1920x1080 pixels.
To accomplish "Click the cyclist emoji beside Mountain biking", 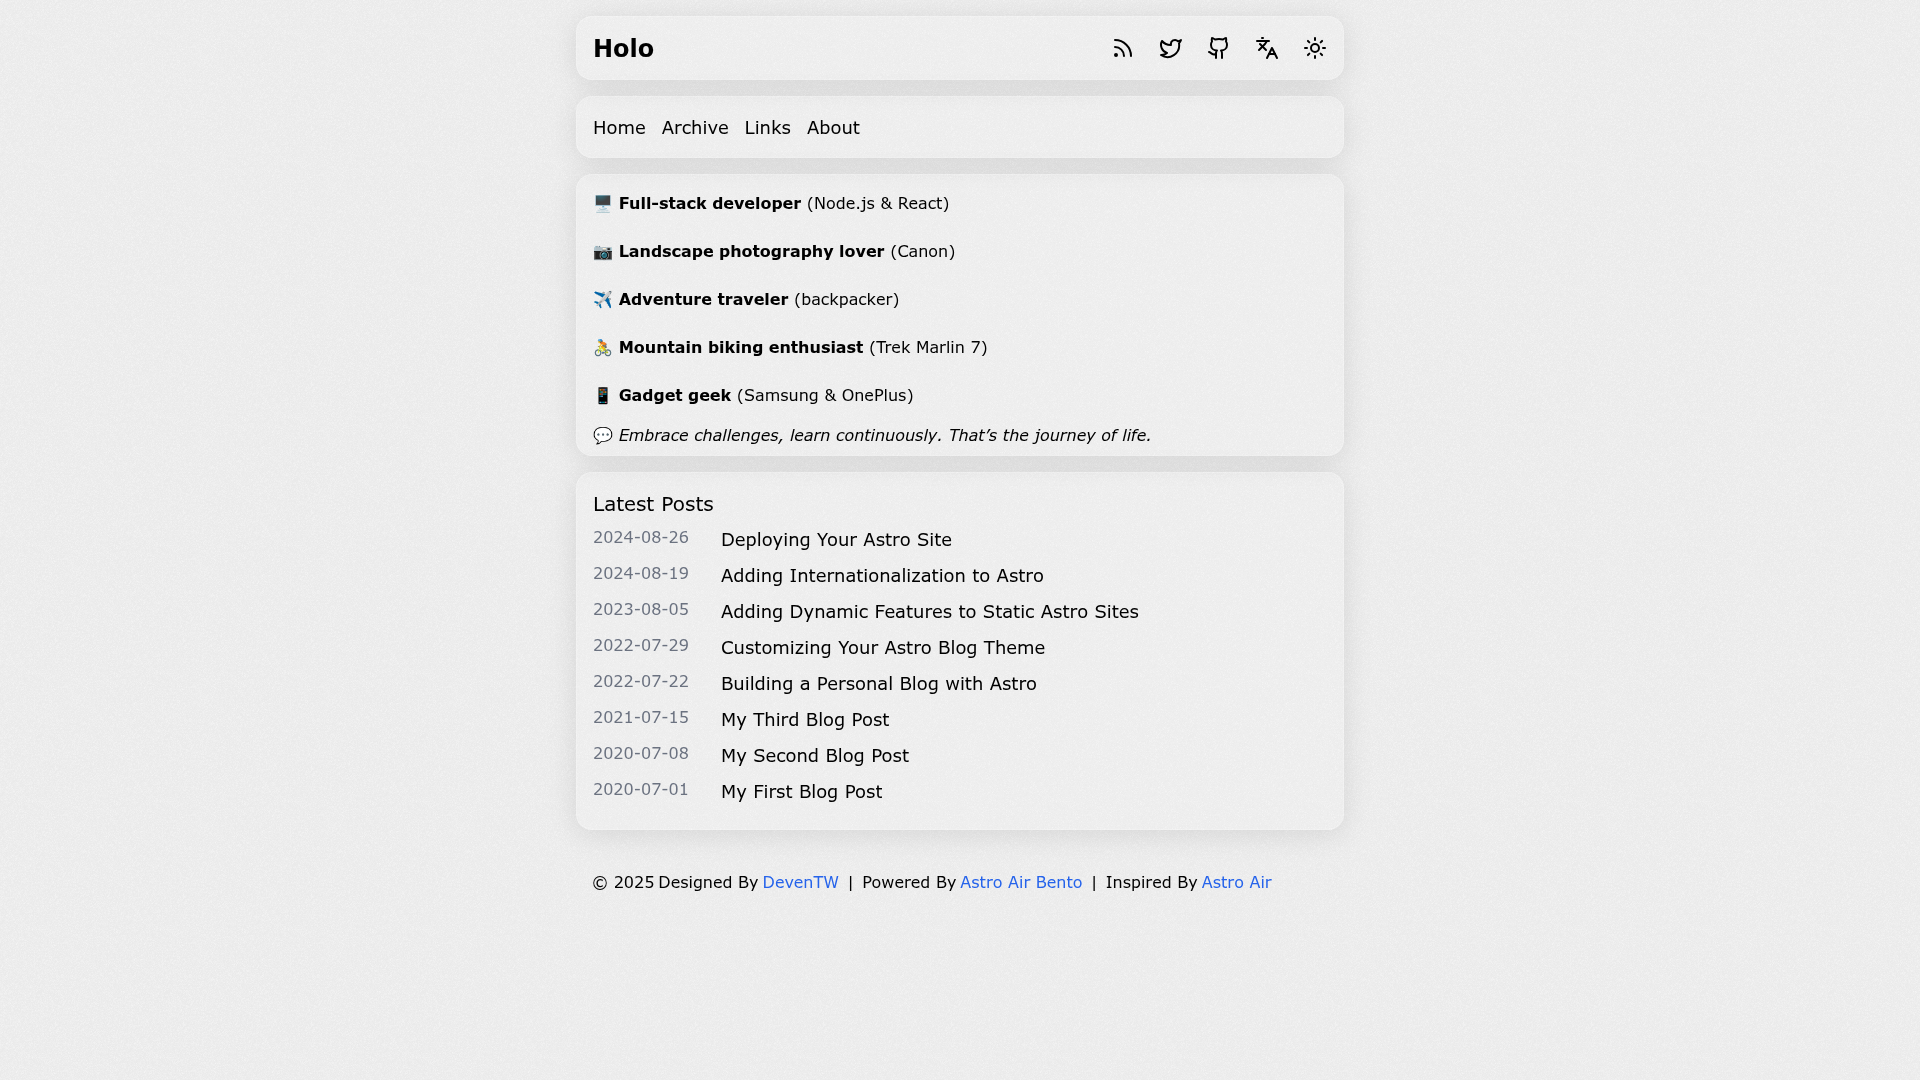I will (x=602, y=348).
